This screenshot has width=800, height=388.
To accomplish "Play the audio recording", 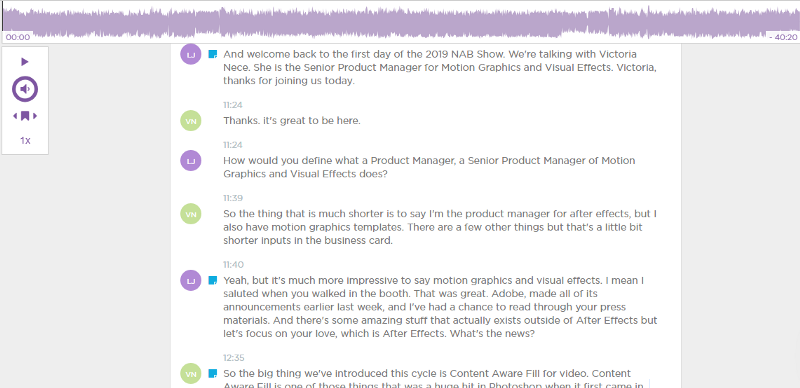I will click(24, 62).
